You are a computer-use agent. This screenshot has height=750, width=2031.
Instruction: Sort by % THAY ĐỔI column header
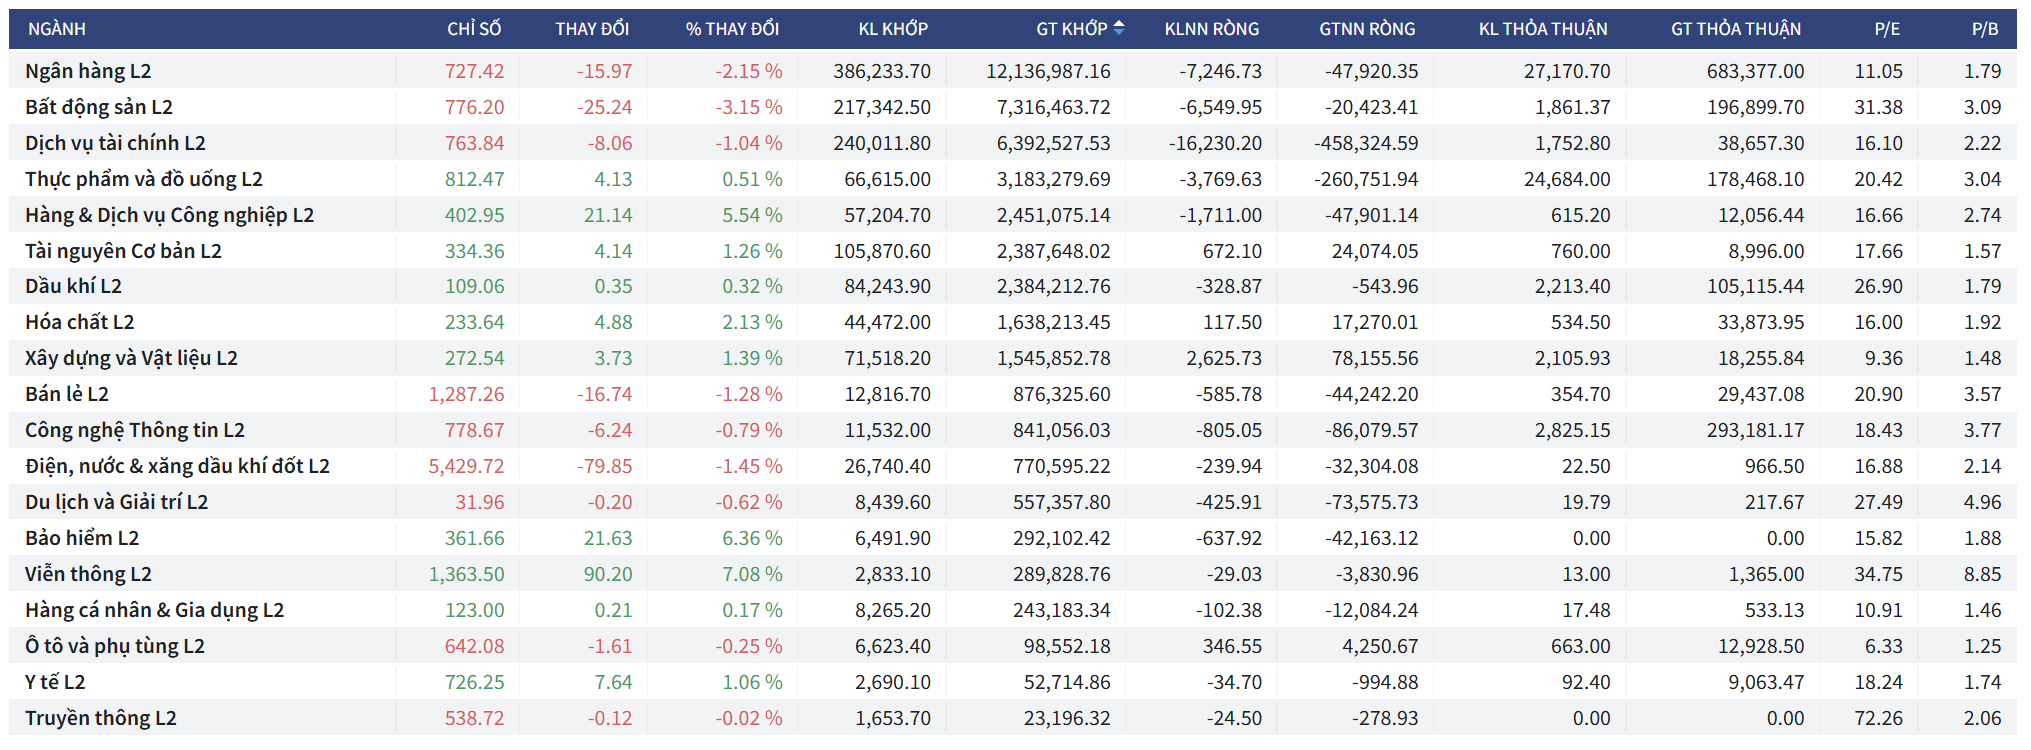(x=732, y=29)
